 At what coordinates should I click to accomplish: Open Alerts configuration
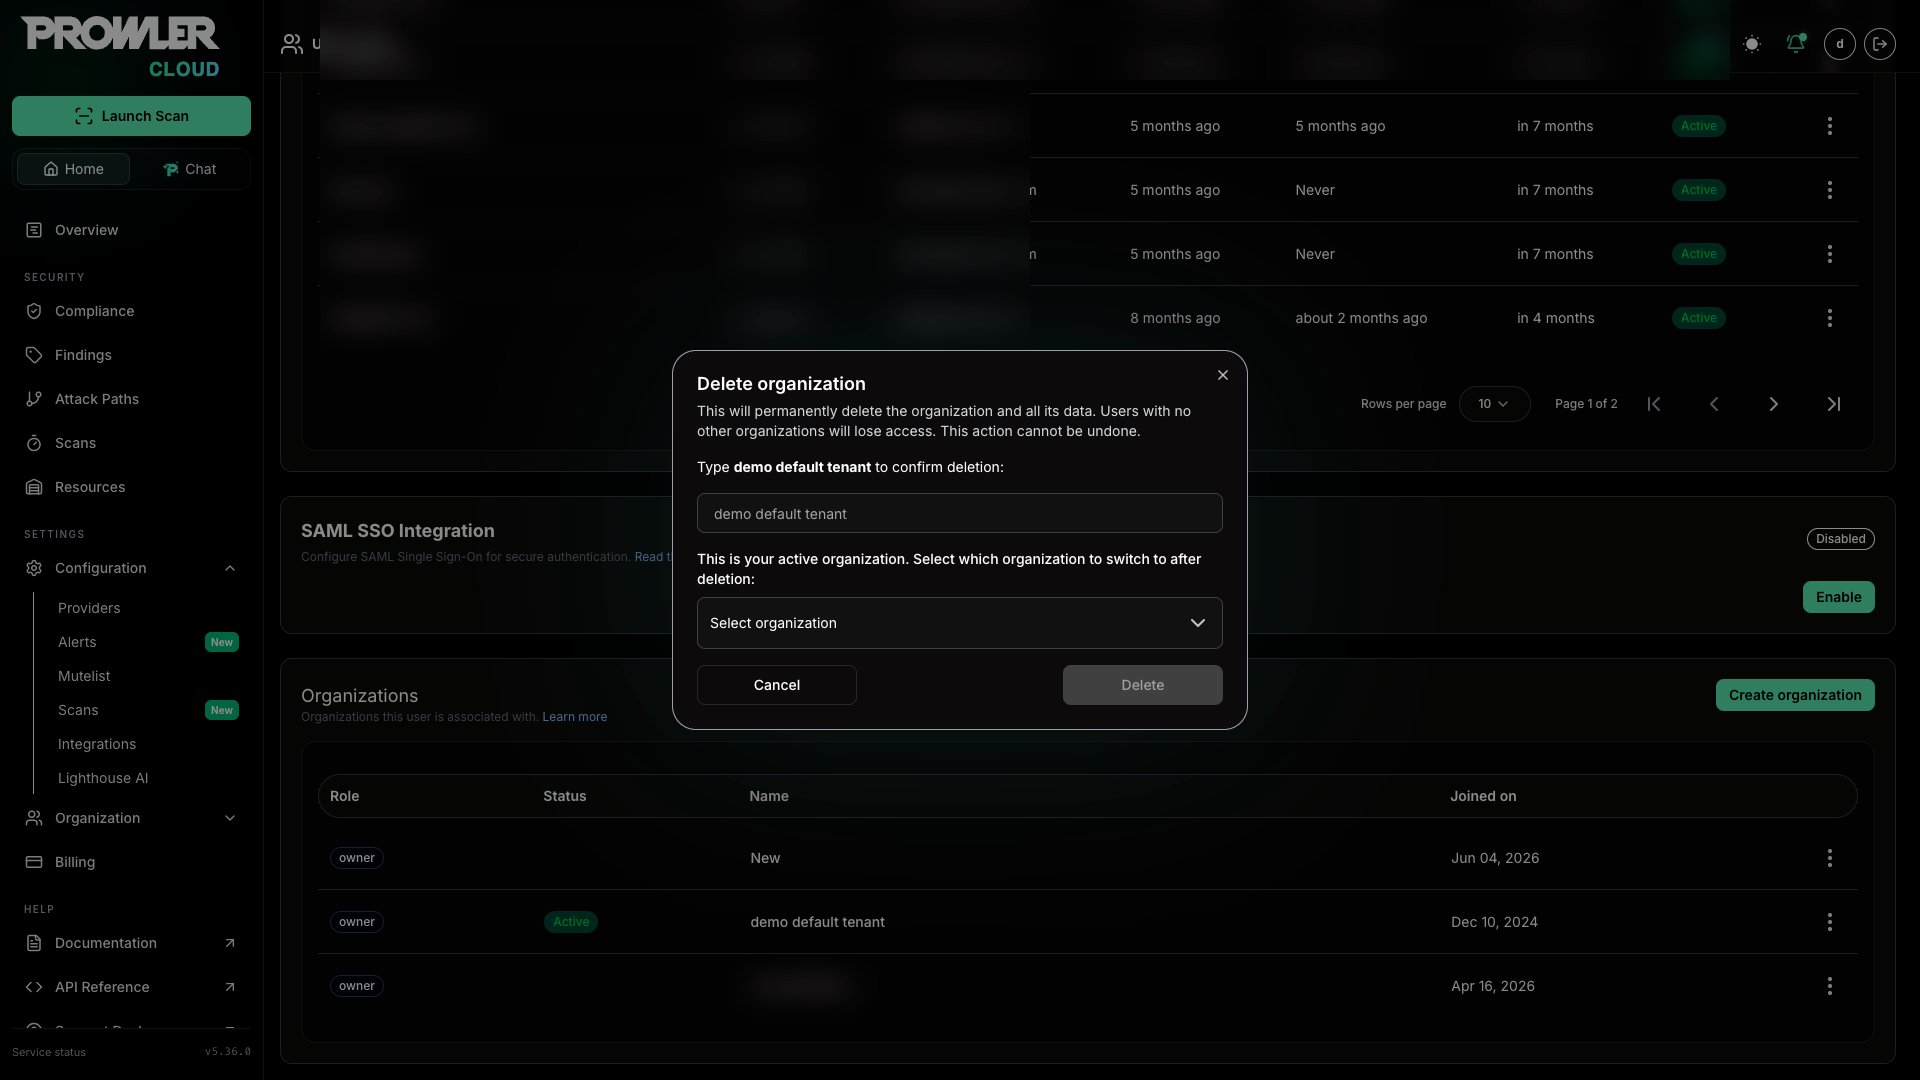pos(77,642)
